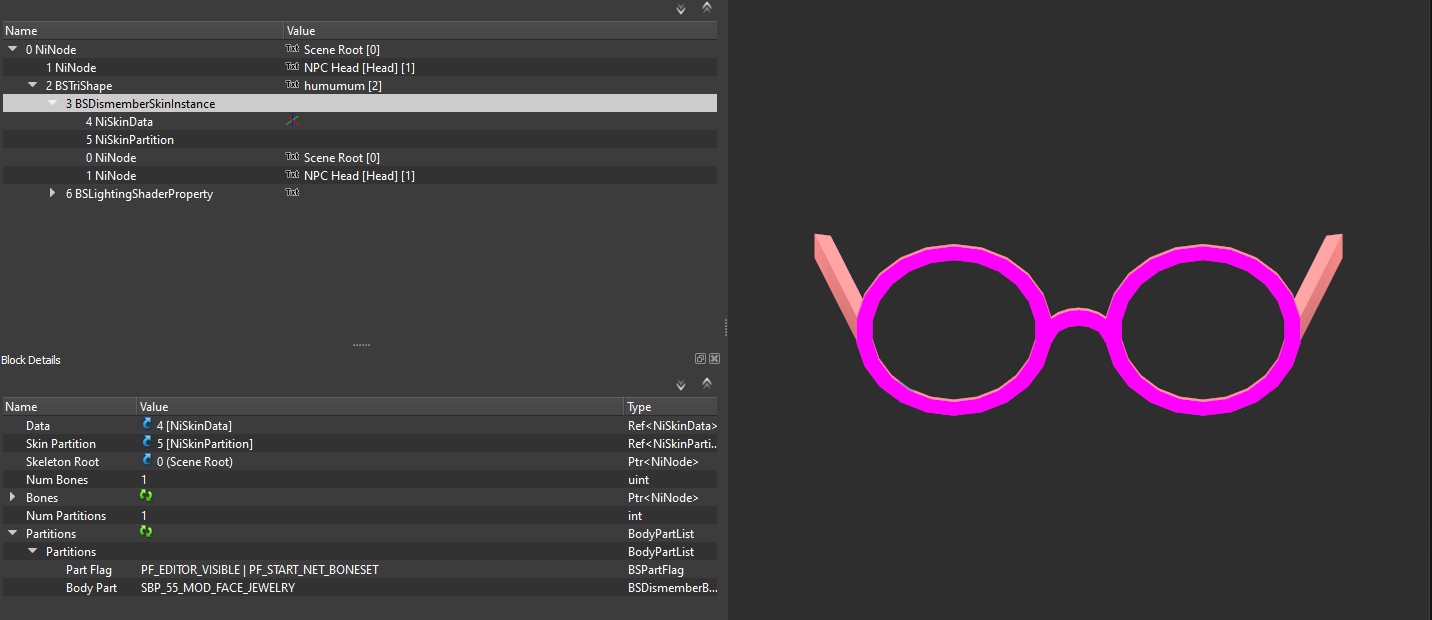Expand all rows in the block list panel
This screenshot has height=620, width=1432.
(681, 9)
